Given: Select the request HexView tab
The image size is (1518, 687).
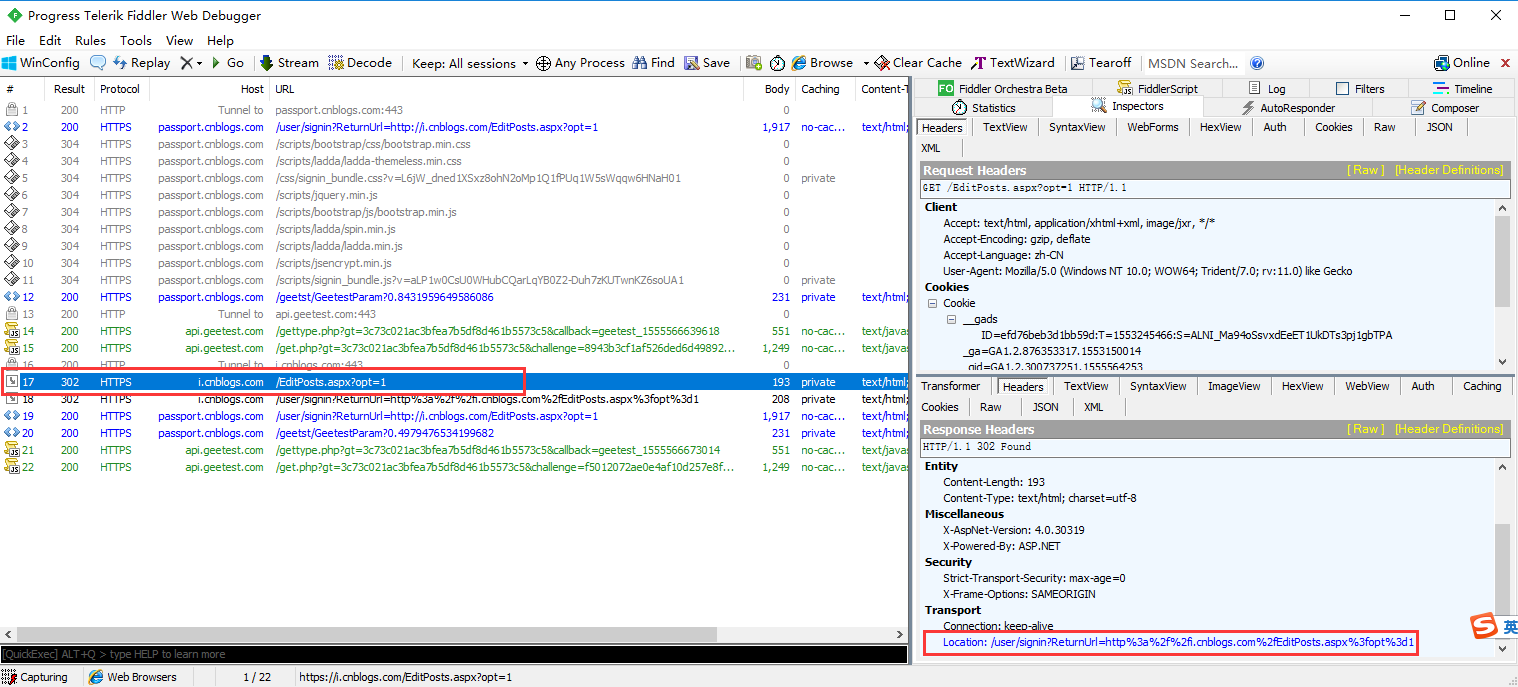Looking at the screenshot, I should [1220, 127].
